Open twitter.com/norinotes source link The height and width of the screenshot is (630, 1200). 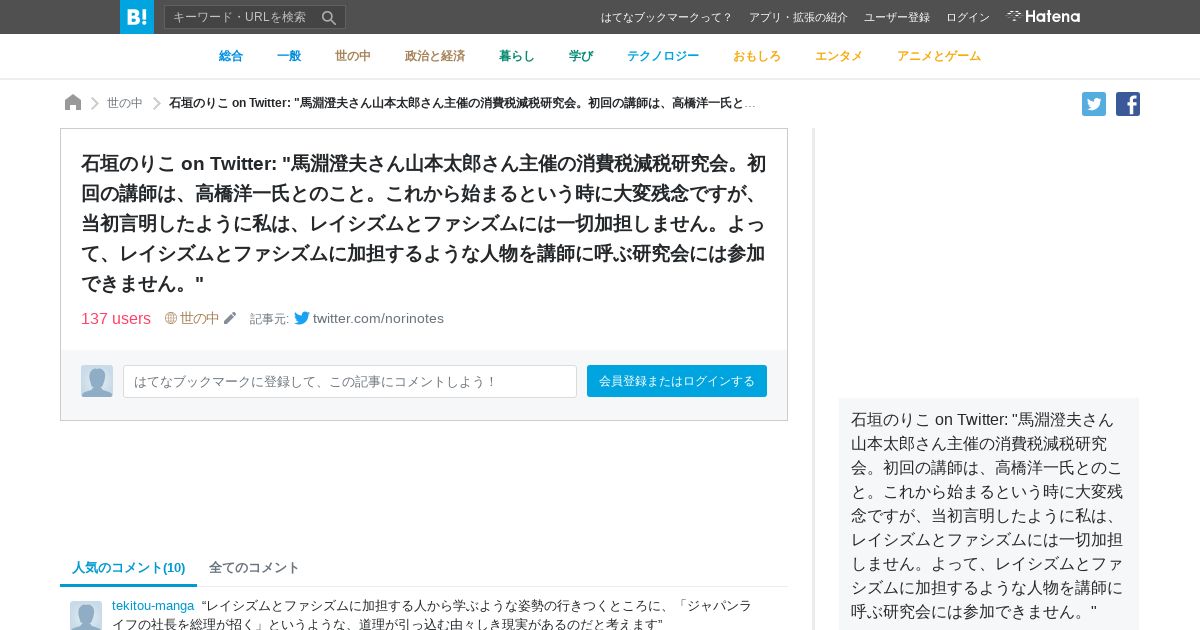point(378,318)
